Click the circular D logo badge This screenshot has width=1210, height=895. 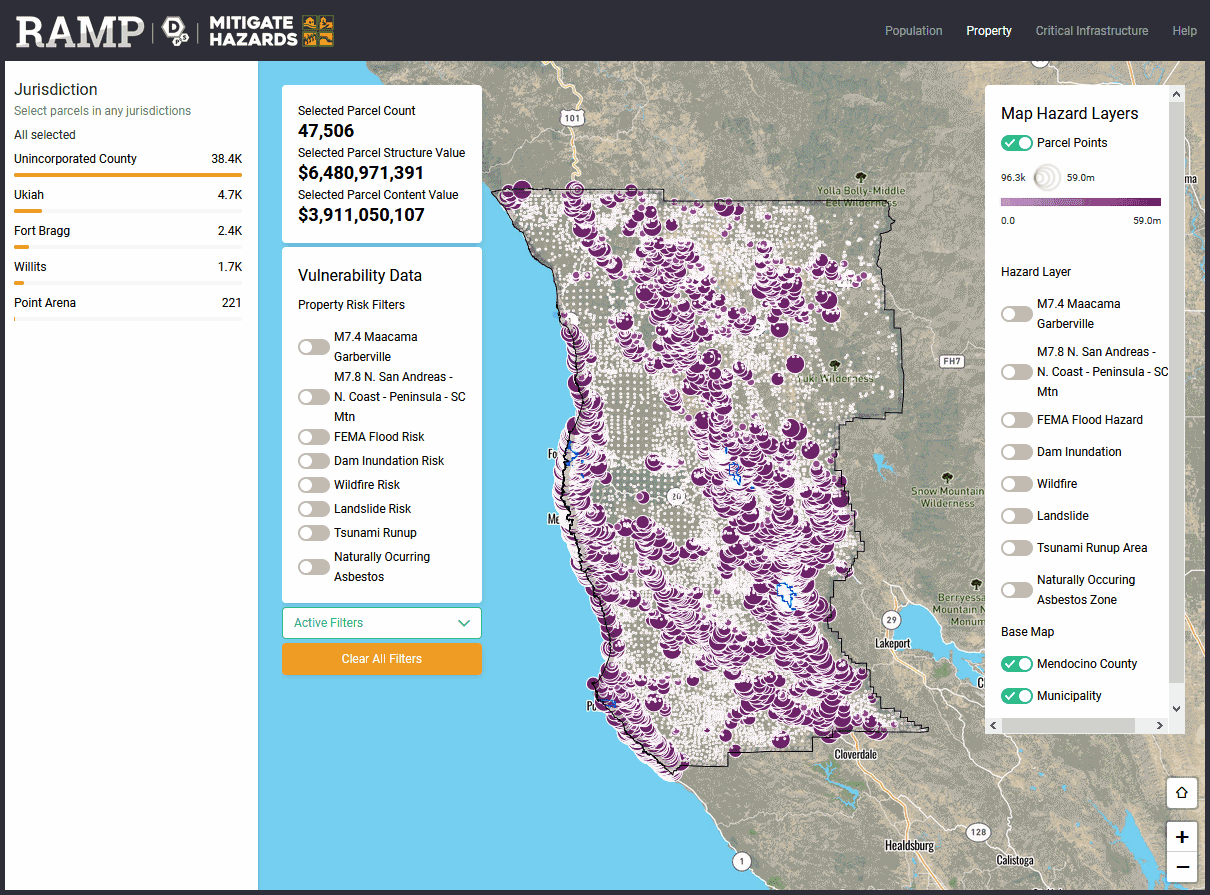click(175, 32)
